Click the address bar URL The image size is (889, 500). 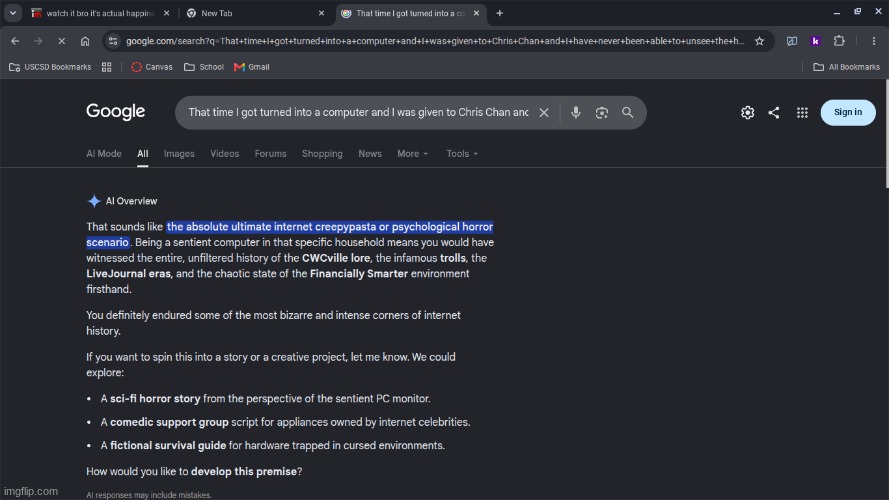click(435, 41)
